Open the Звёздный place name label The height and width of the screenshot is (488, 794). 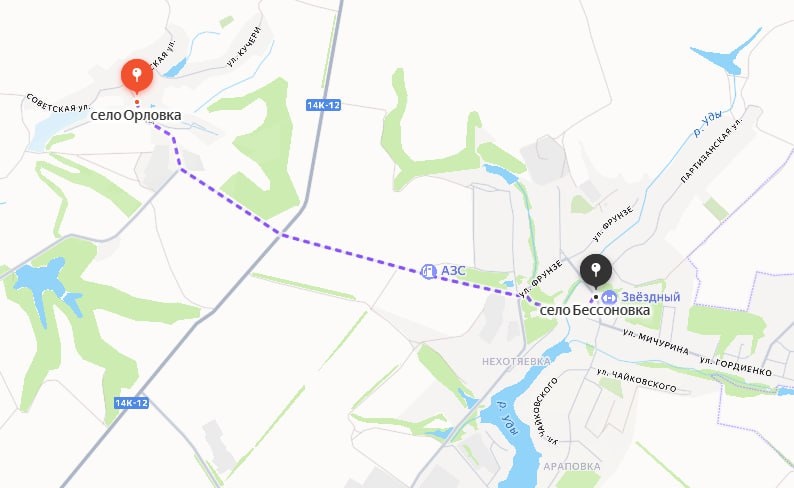point(651,297)
